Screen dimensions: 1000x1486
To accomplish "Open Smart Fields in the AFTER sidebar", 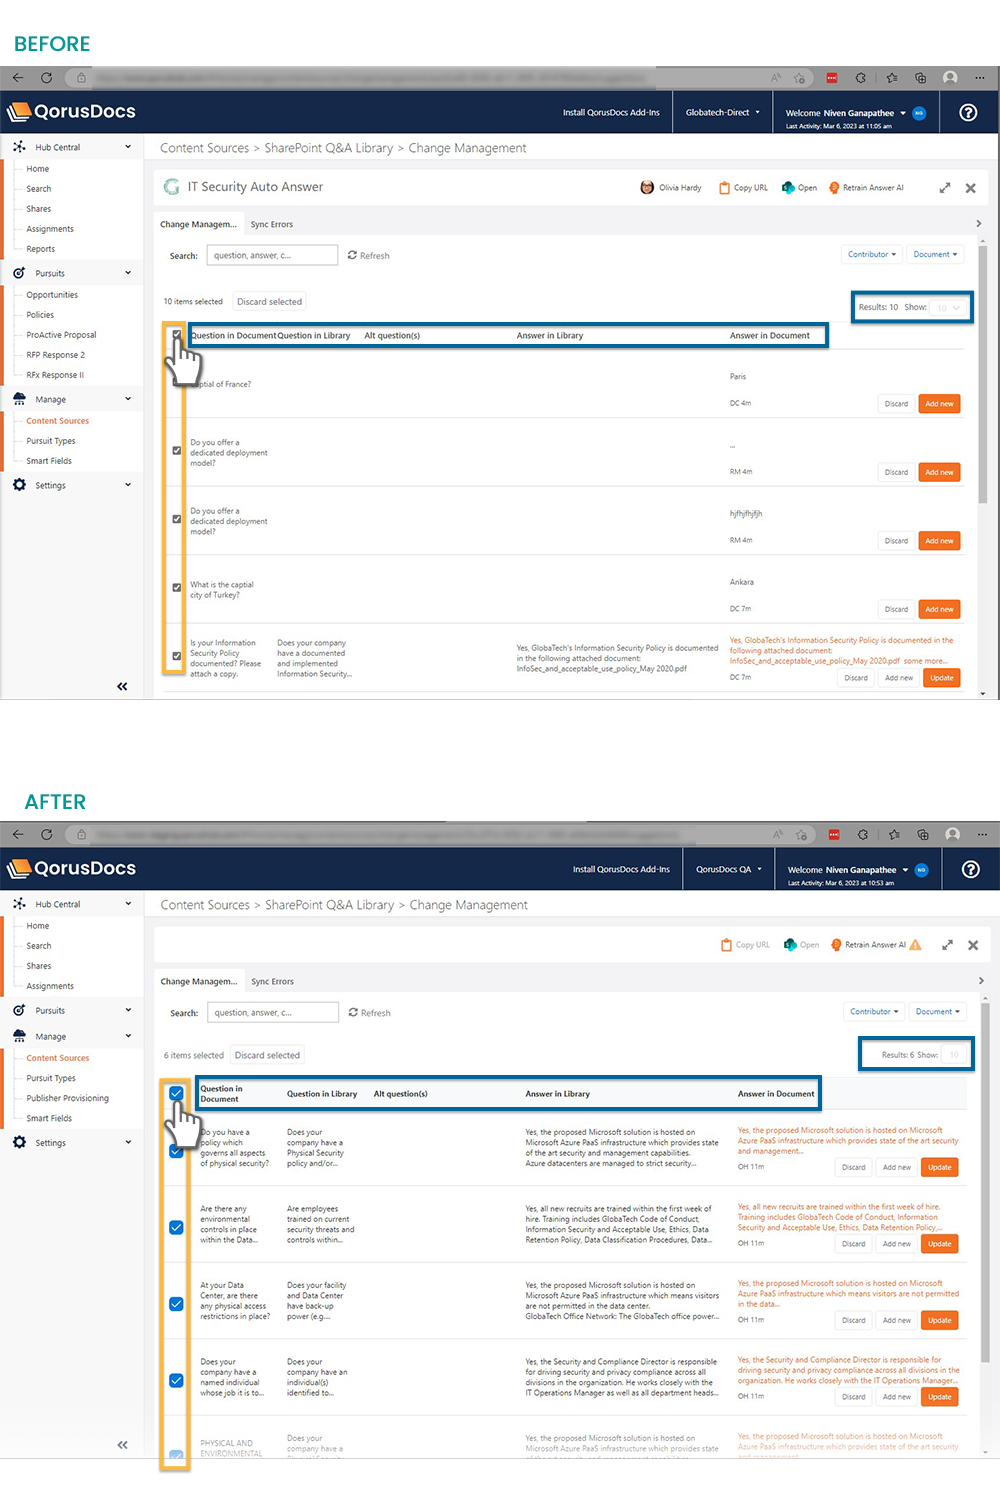I will point(49,1118).
